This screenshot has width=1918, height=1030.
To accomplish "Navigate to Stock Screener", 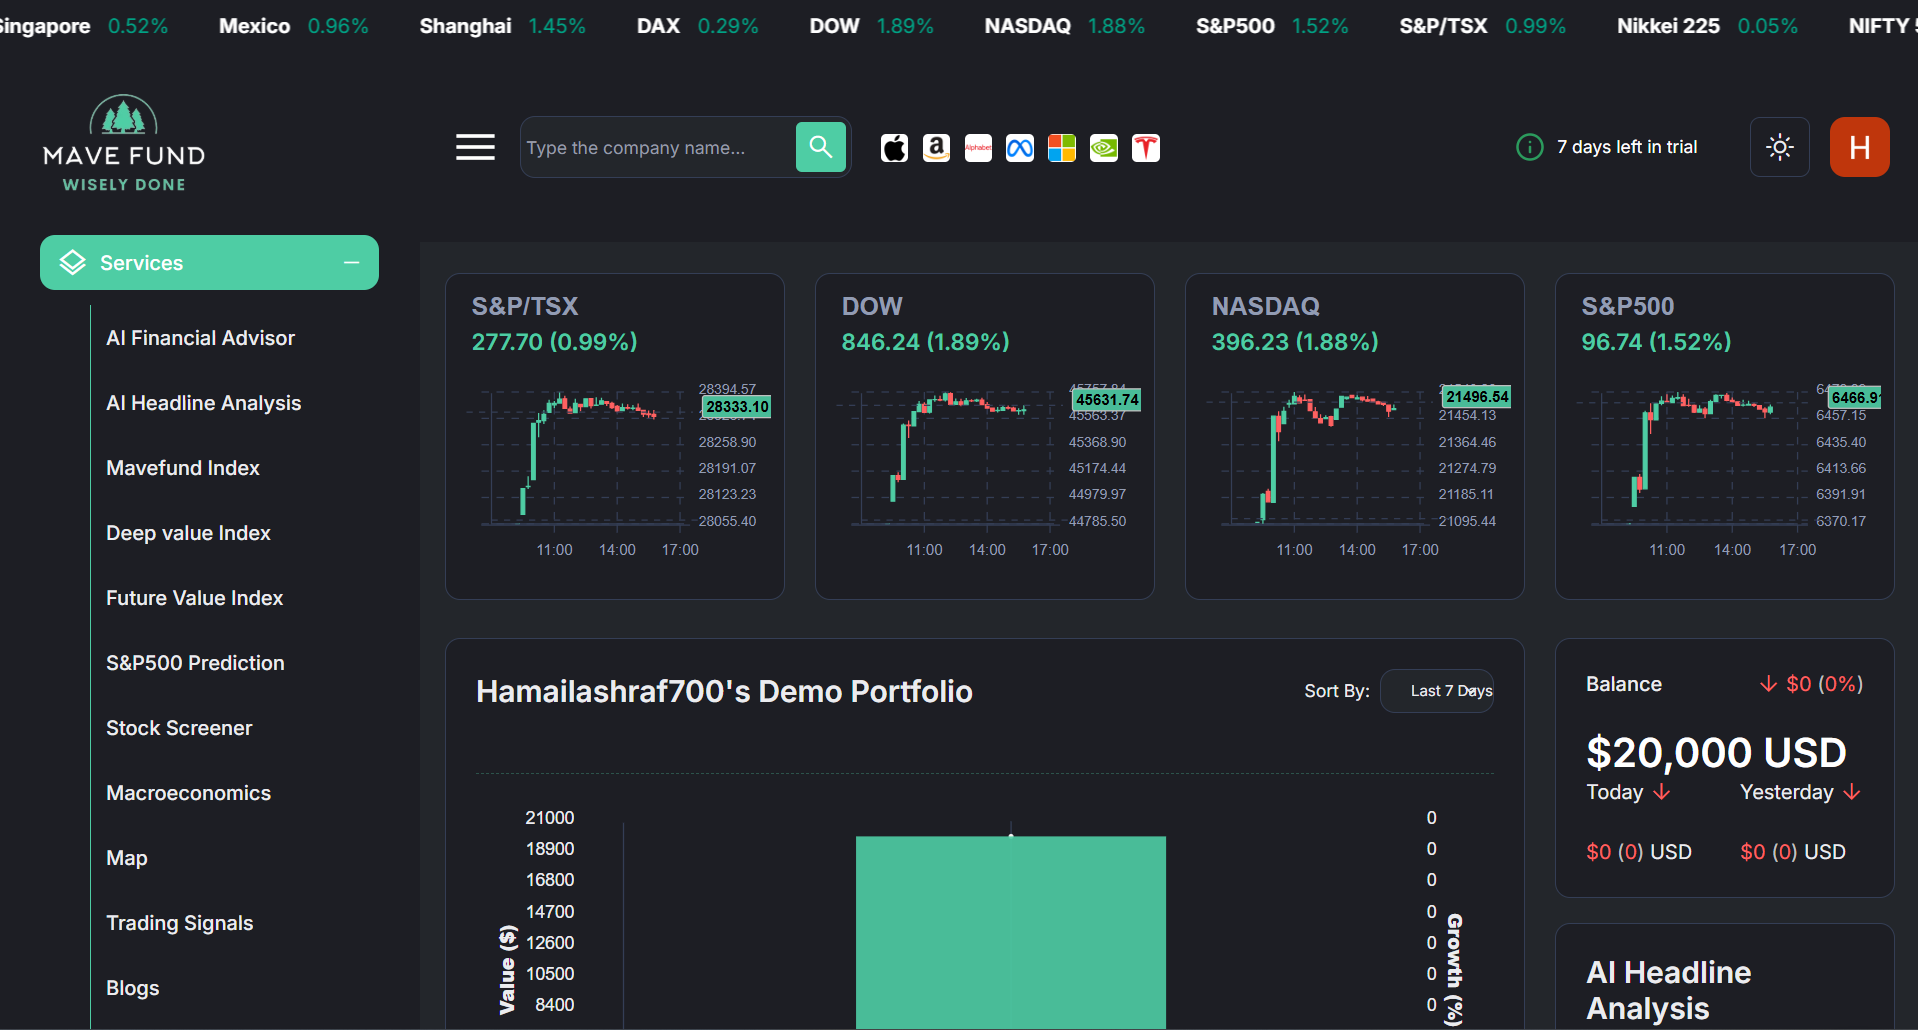I will [179, 728].
